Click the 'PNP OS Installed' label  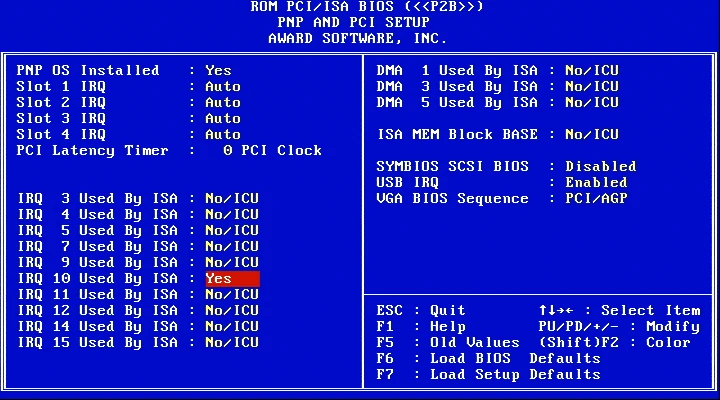(88, 70)
